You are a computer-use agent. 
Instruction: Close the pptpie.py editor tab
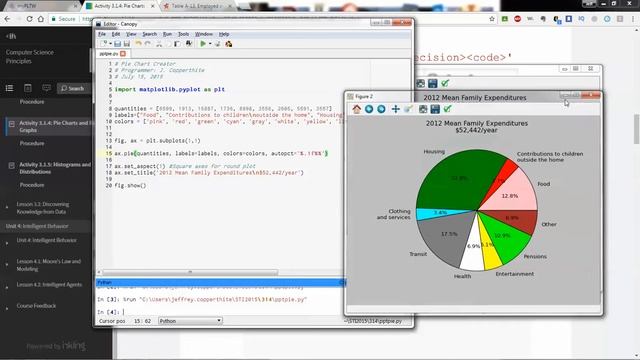pyautogui.click(x=123, y=53)
